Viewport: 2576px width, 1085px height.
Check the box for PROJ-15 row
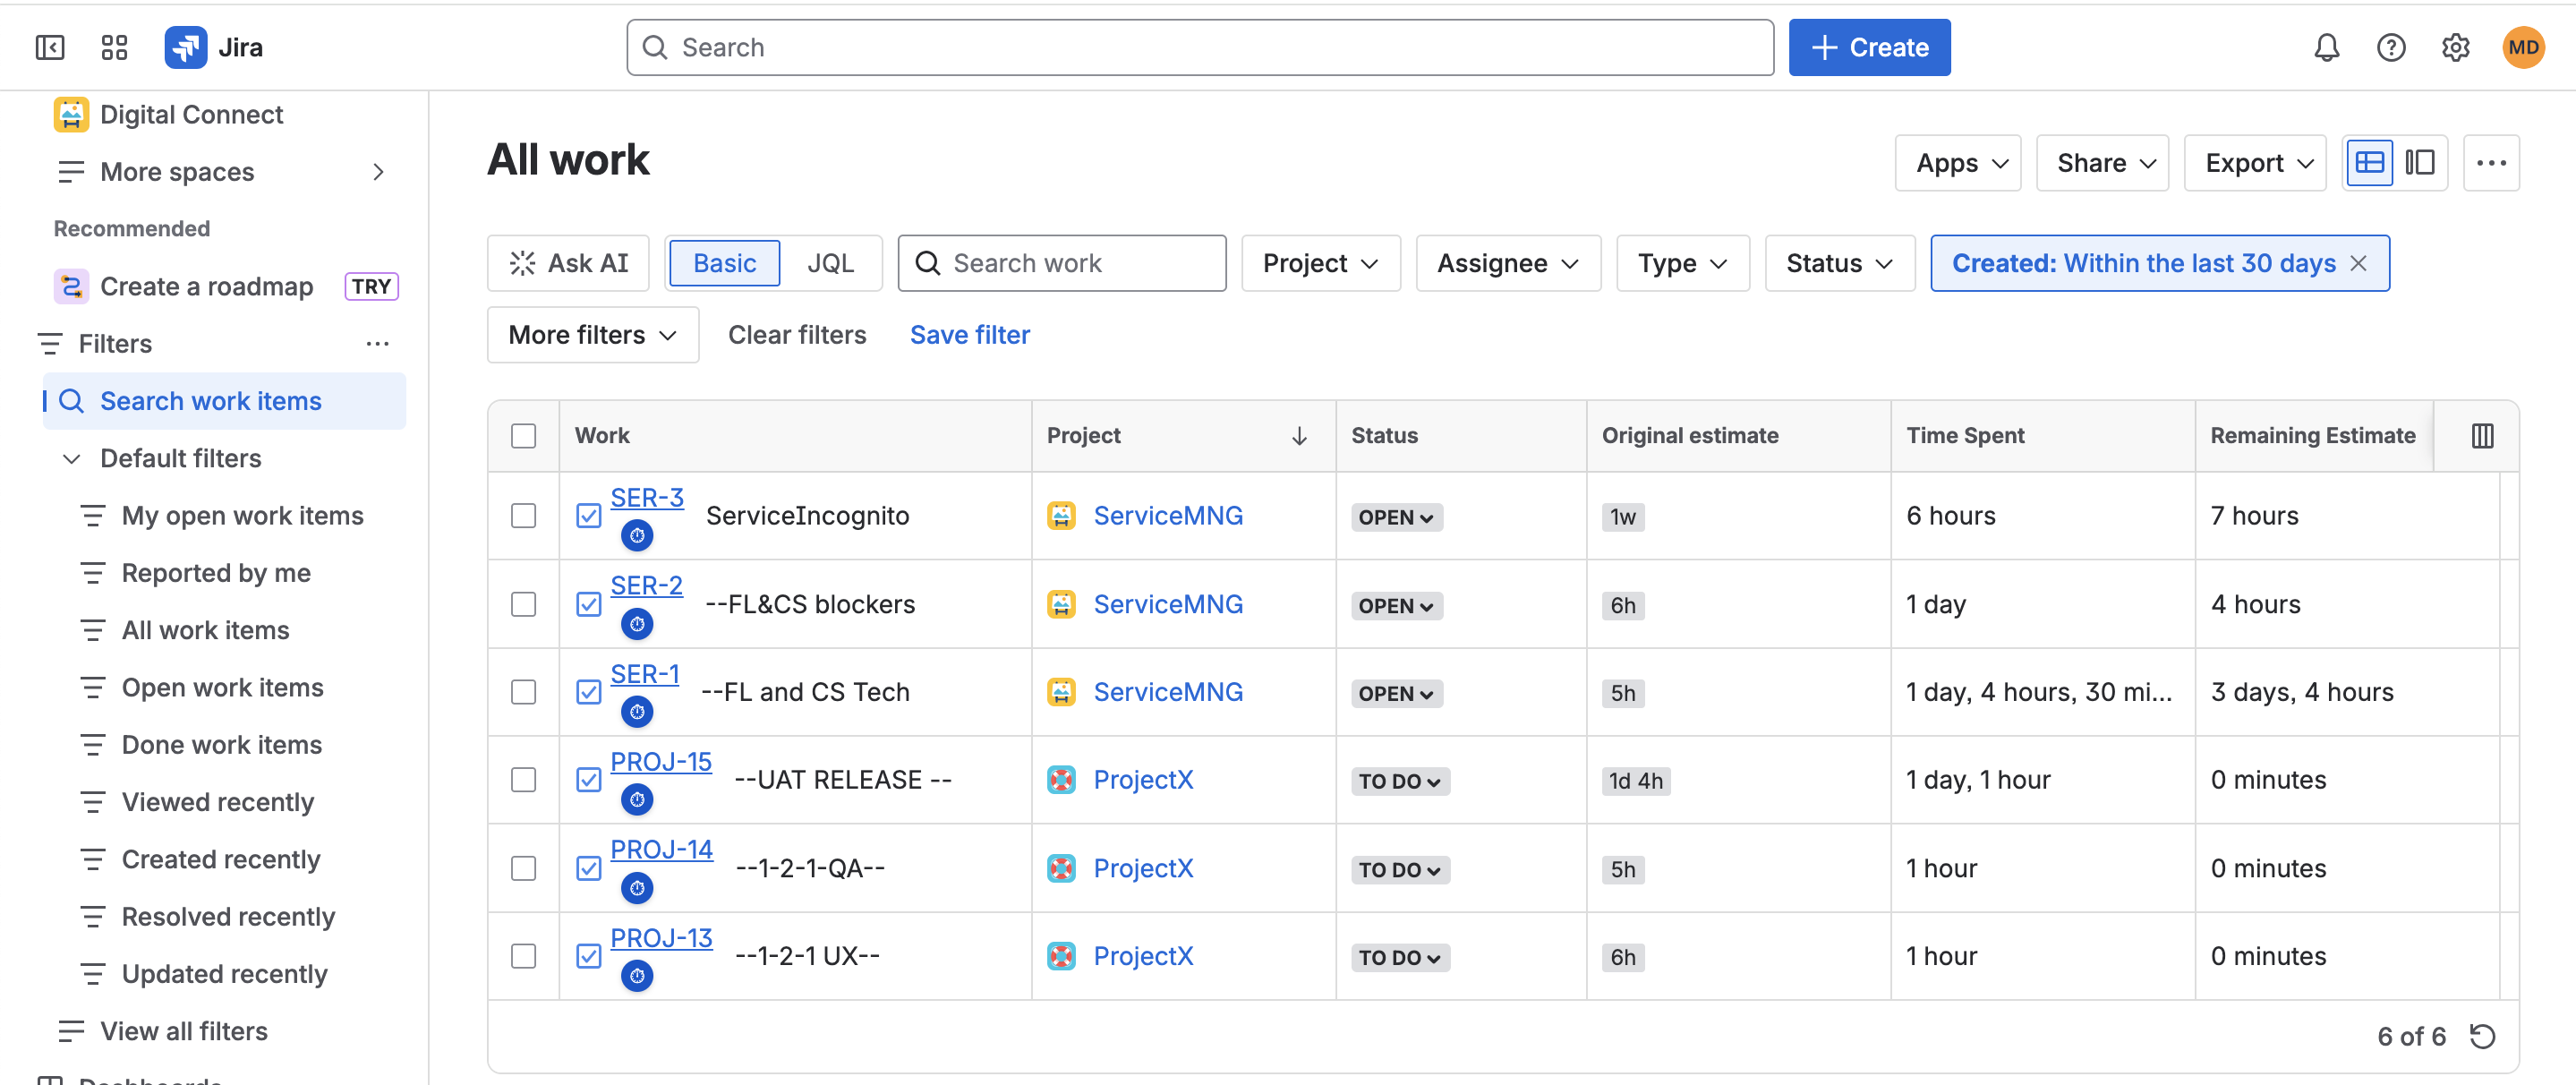[523, 779]
